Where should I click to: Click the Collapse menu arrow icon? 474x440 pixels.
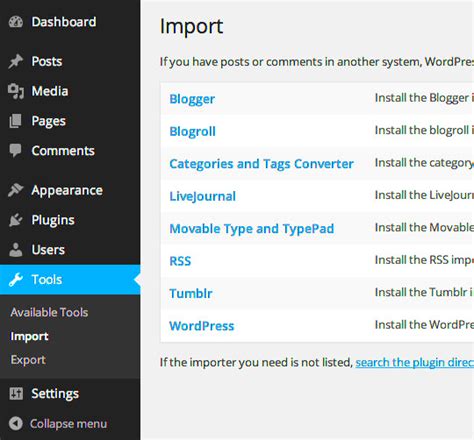click(x=16, y=423)
